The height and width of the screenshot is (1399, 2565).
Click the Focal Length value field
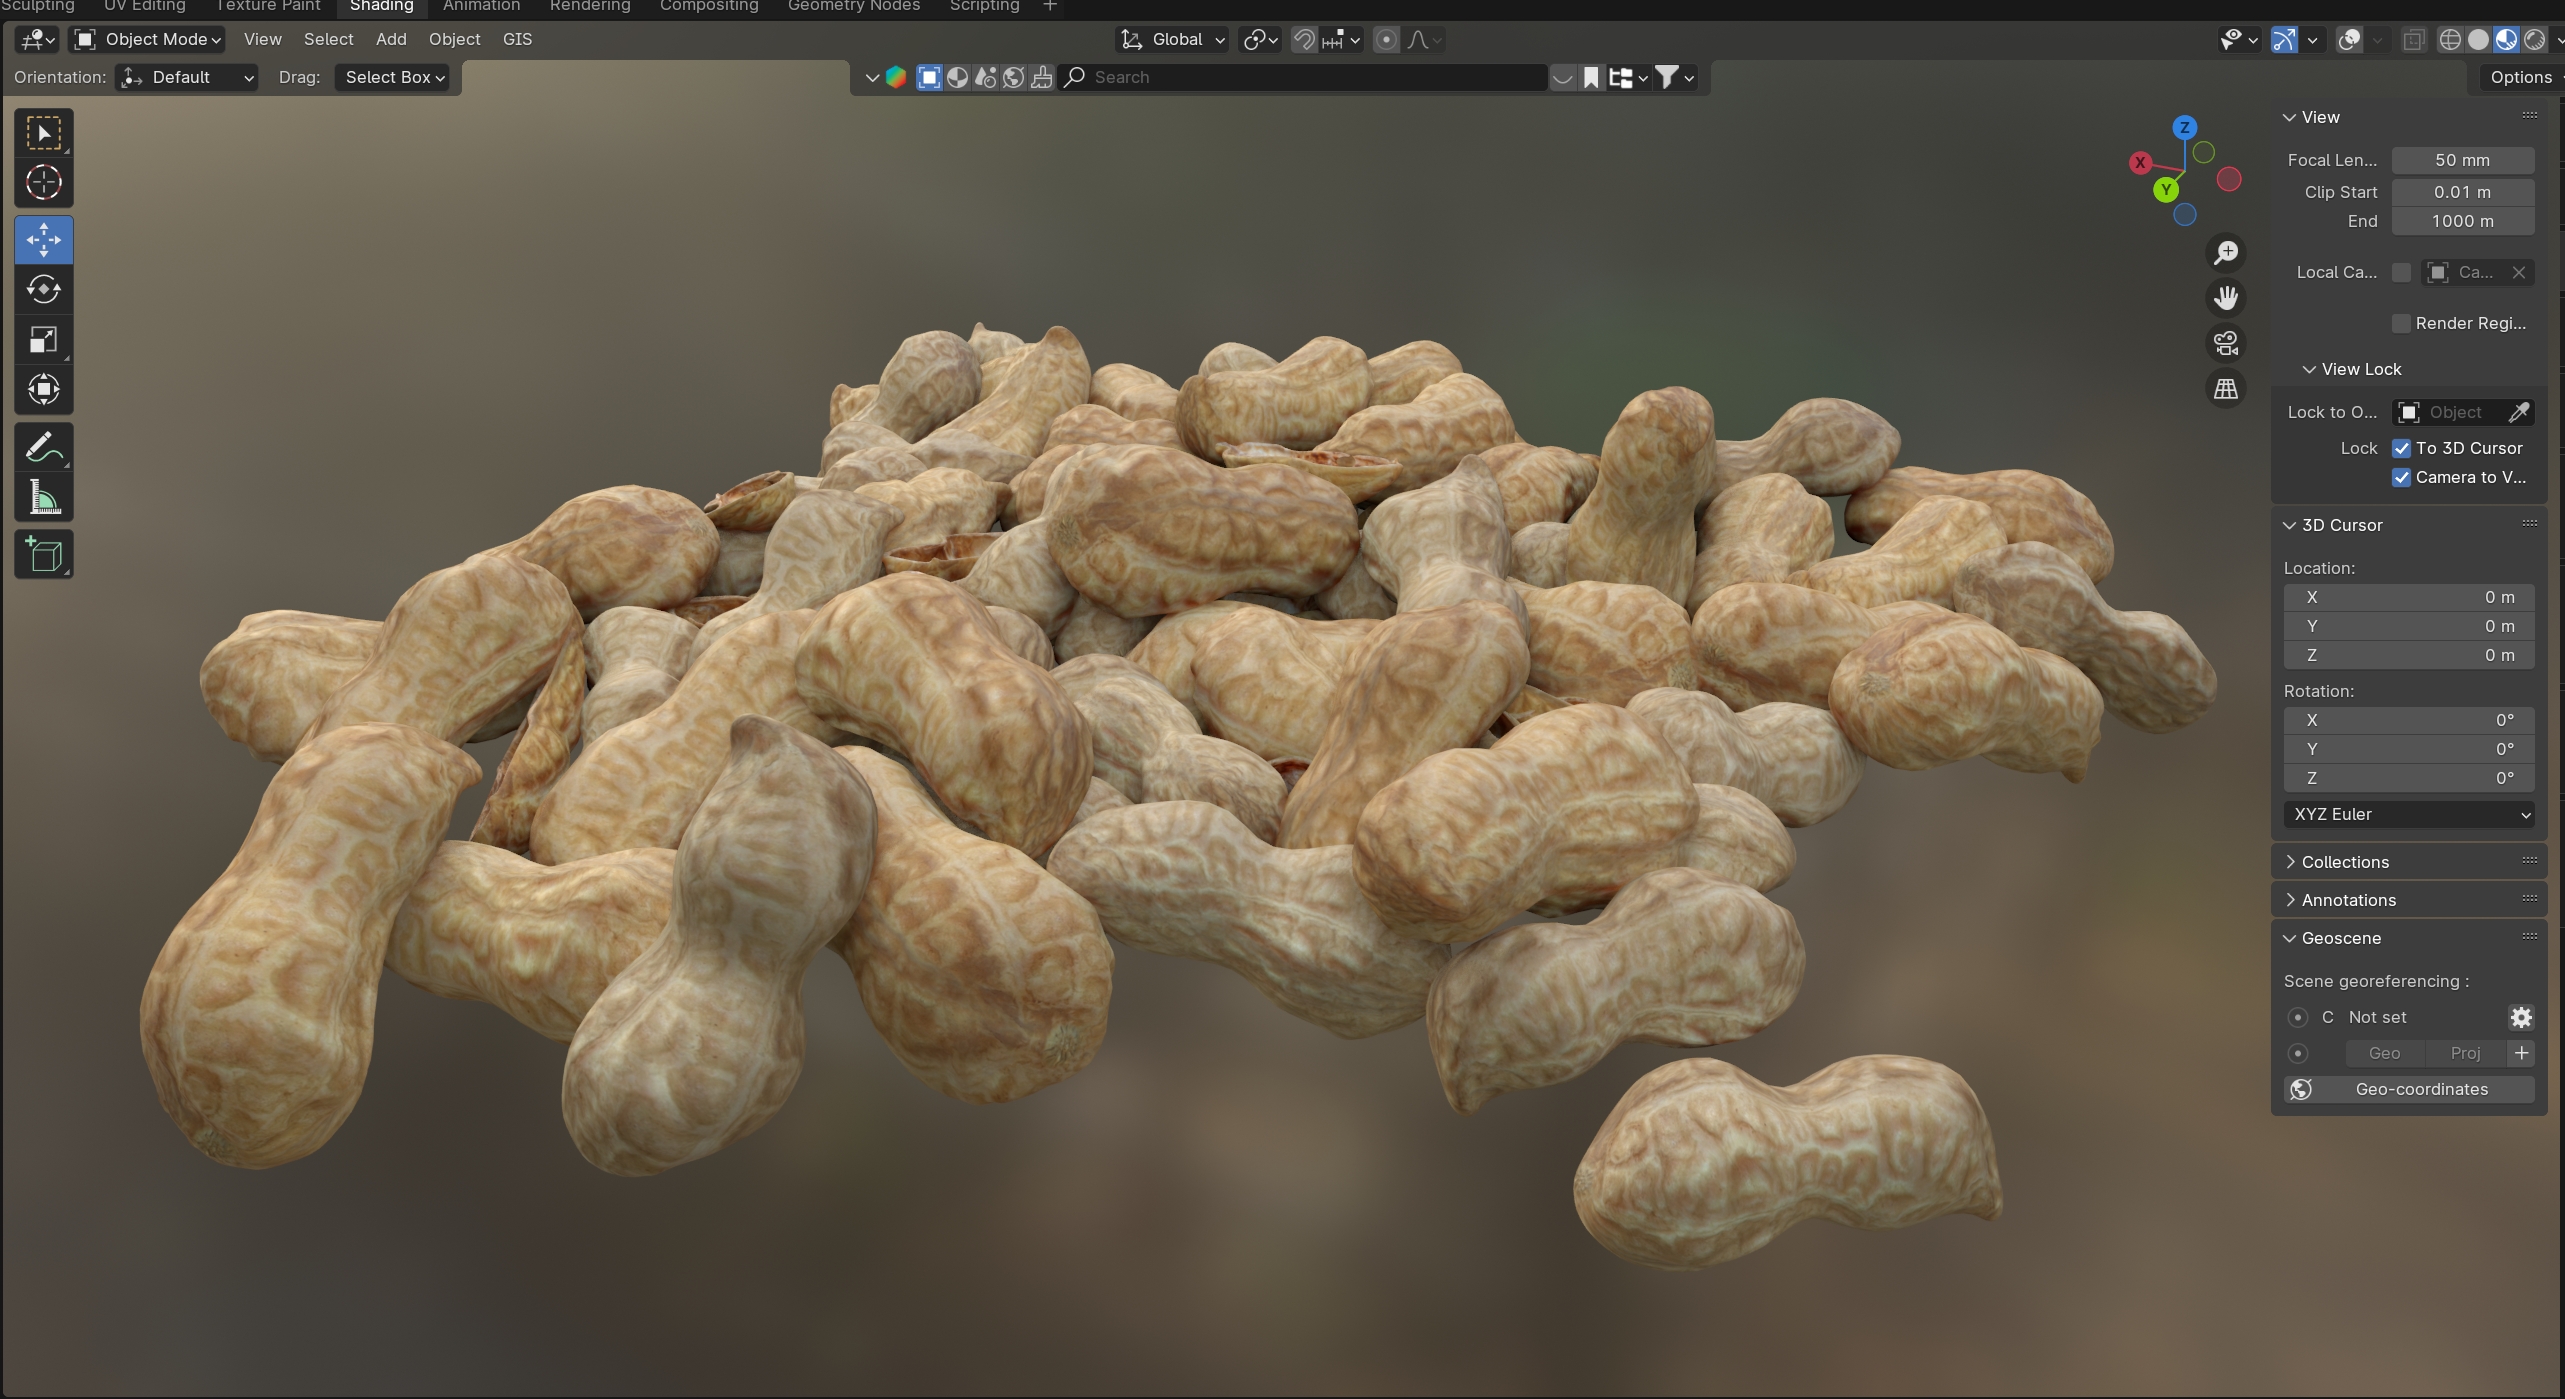point(2462,160)
